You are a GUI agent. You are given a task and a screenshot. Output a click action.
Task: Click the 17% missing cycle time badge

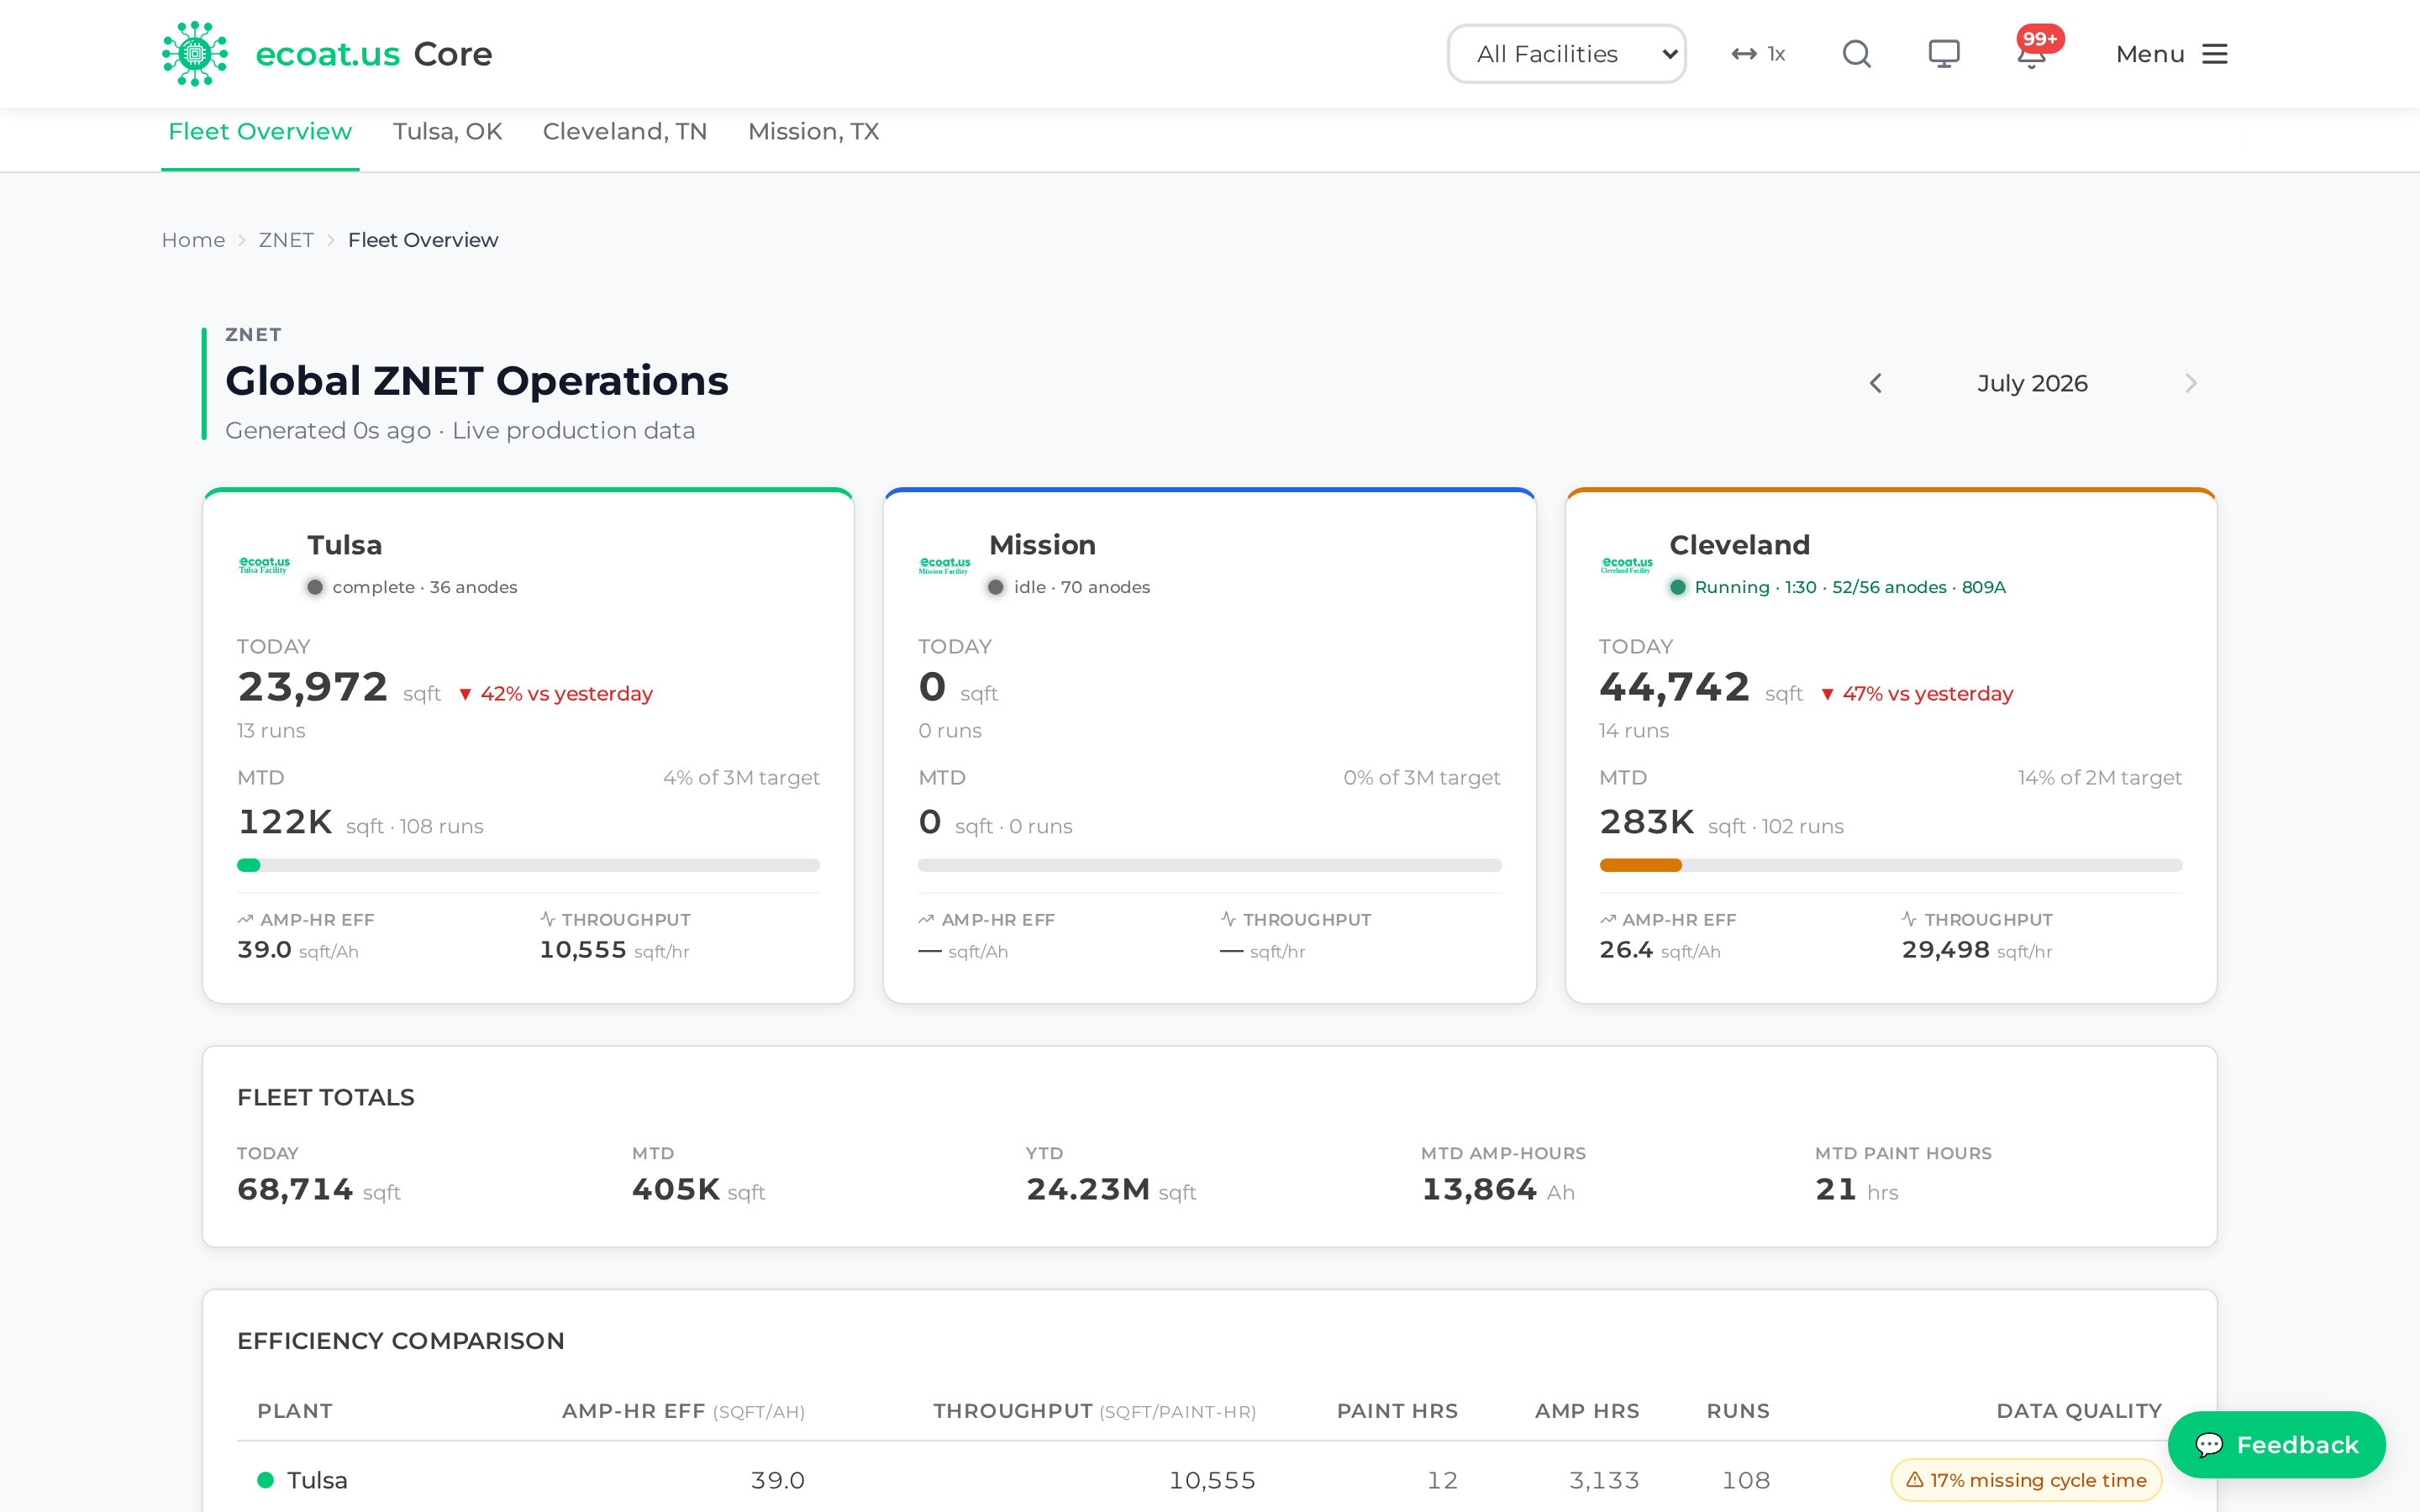(2026, 1480)
